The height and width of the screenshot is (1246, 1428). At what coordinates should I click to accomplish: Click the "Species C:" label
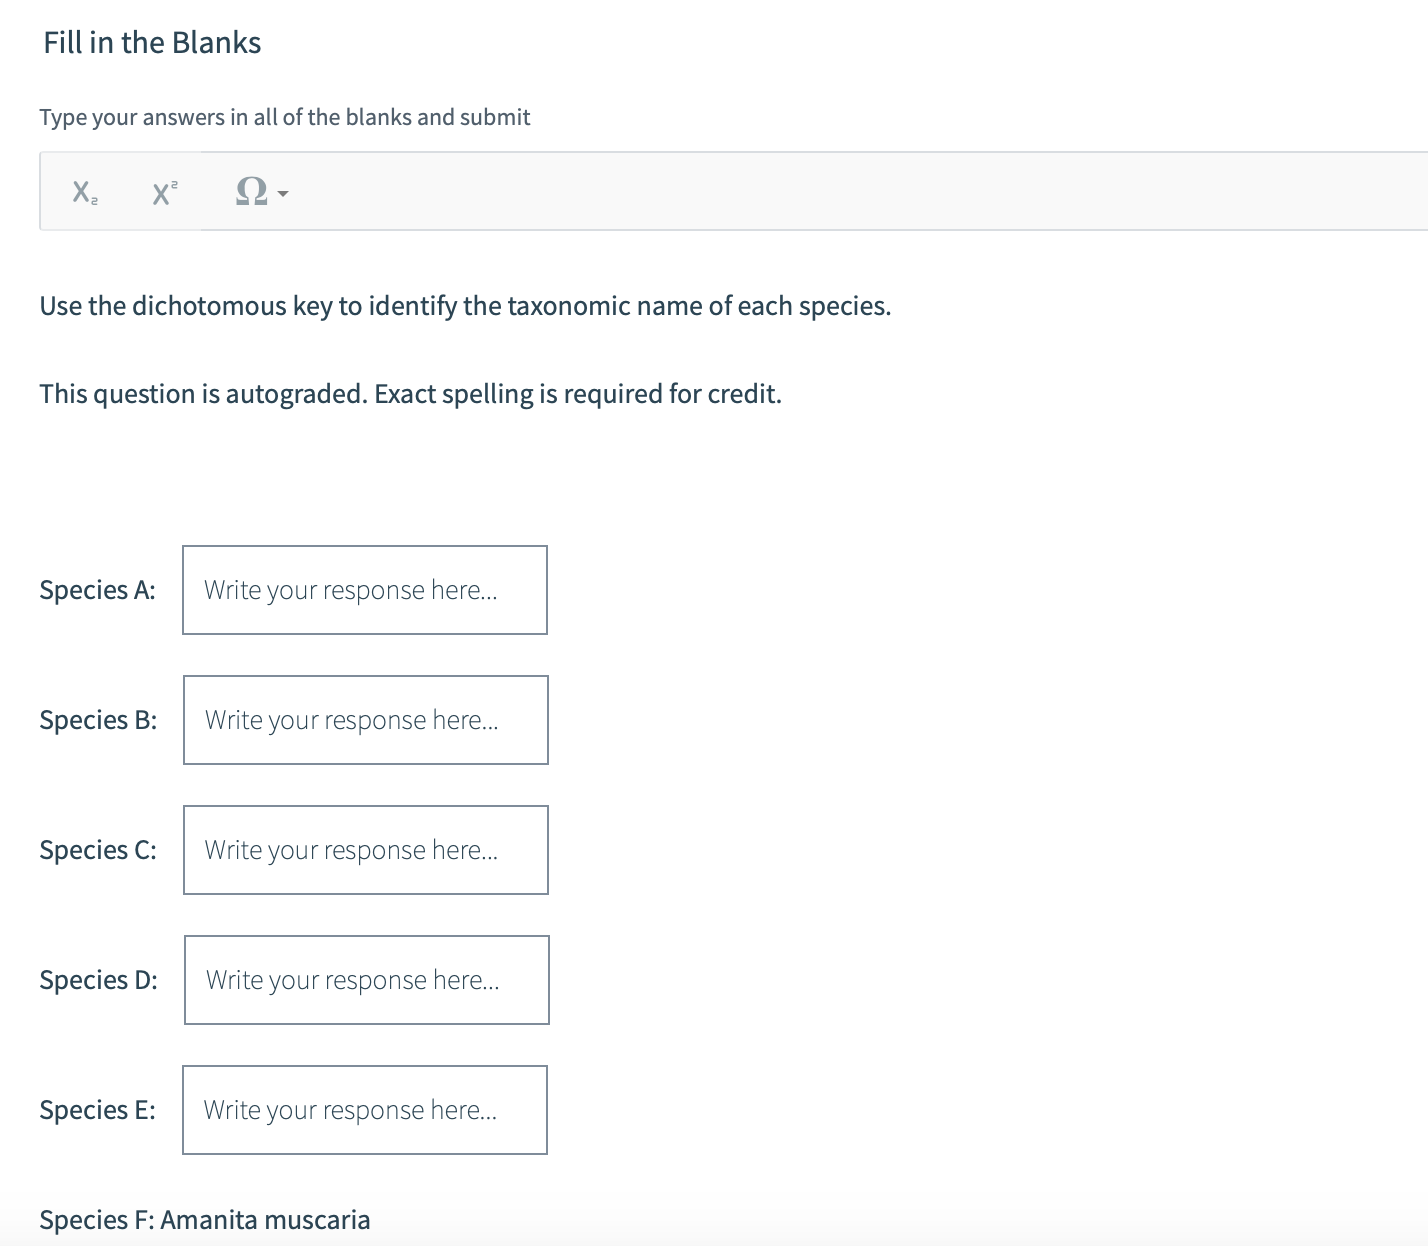[x=98, y=850]
